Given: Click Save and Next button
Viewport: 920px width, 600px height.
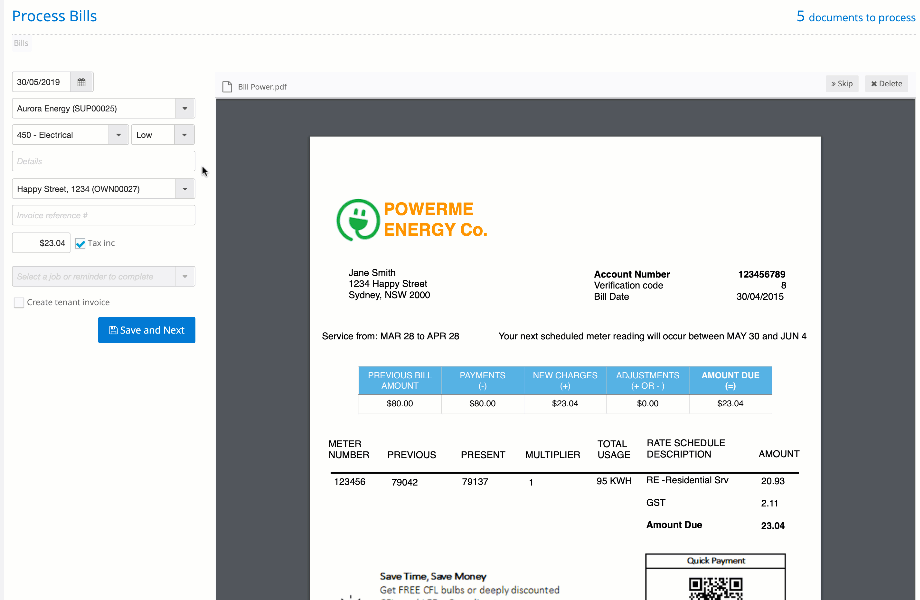Looking at the screenshot, I should tap(146, 330).
